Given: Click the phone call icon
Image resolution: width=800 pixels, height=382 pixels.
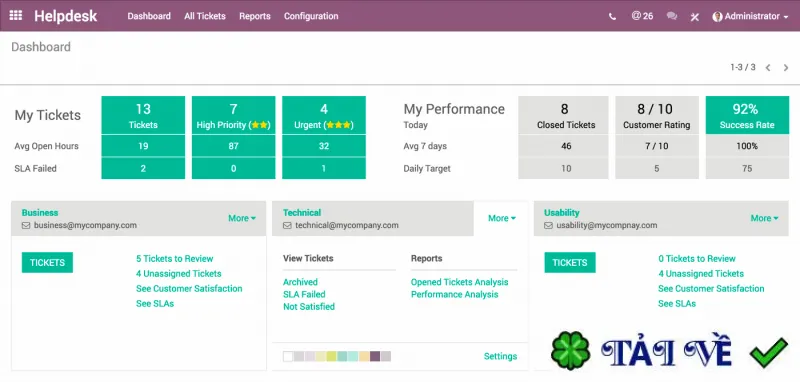Looking at the screenshot, I should 612,16.
